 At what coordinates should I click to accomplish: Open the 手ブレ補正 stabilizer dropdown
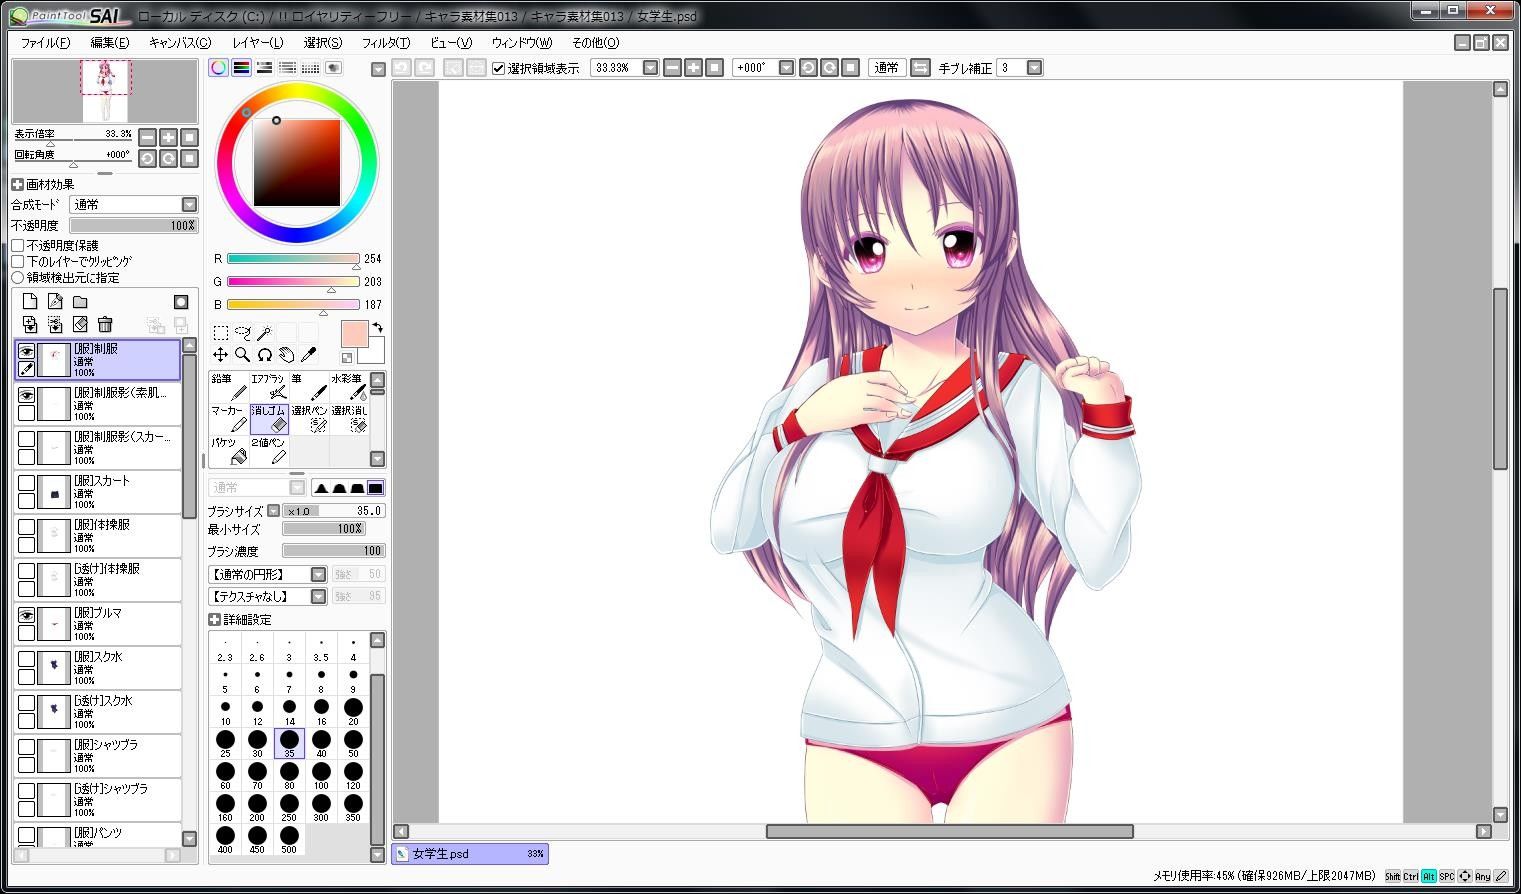(1034, 68)
